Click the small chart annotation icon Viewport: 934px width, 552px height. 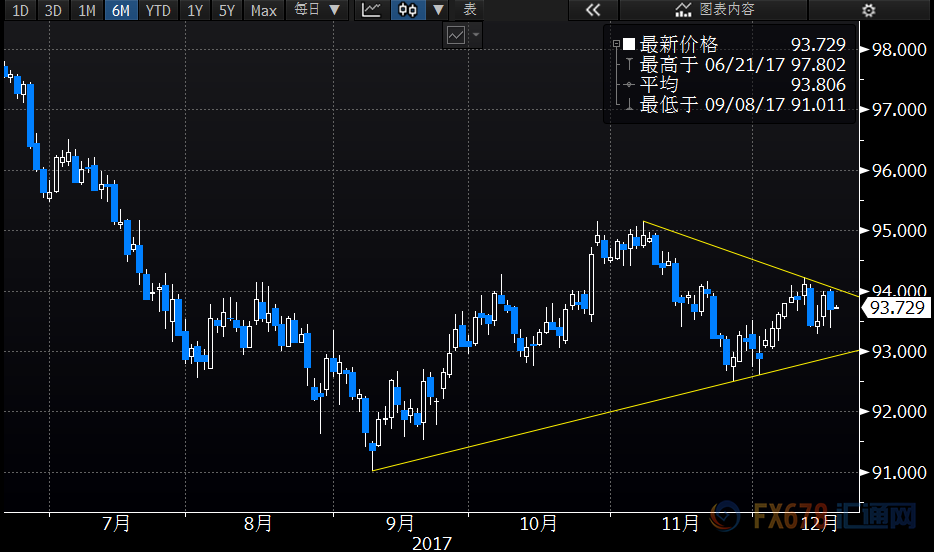tap(456, 35)
